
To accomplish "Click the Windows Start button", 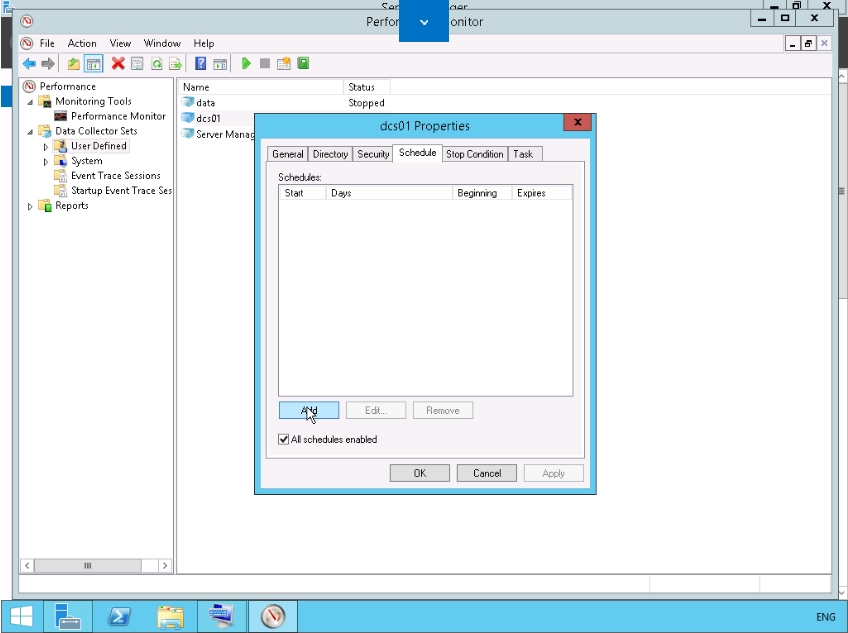I will (21, 616).
